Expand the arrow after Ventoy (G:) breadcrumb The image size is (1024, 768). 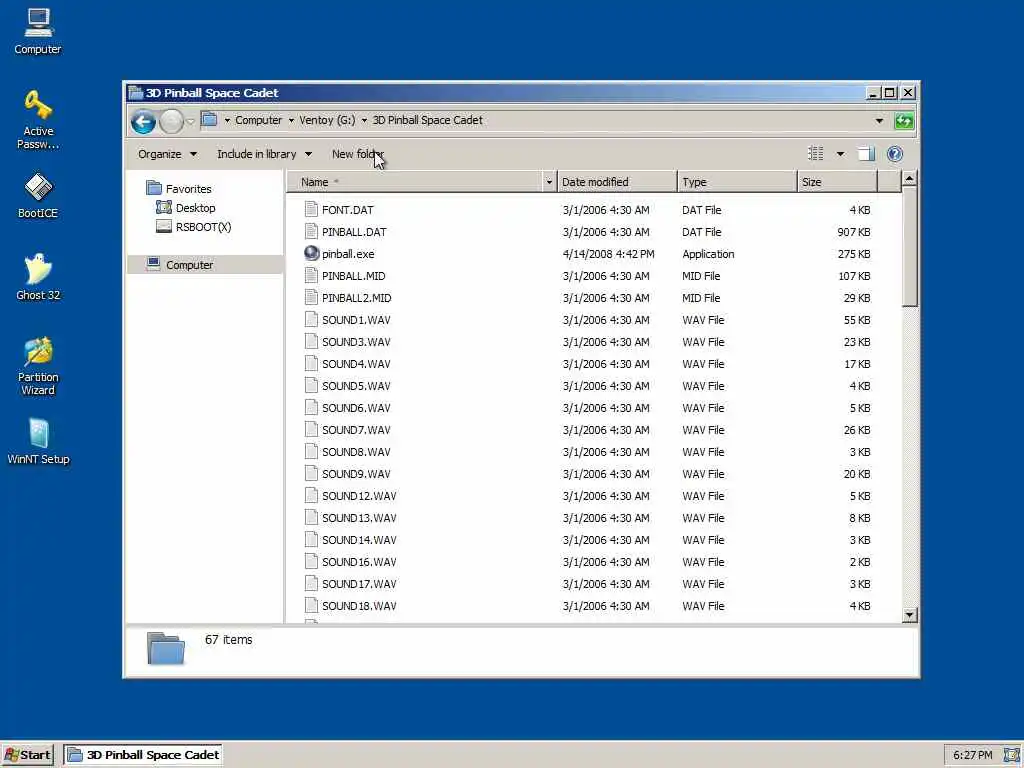[364, 120]
